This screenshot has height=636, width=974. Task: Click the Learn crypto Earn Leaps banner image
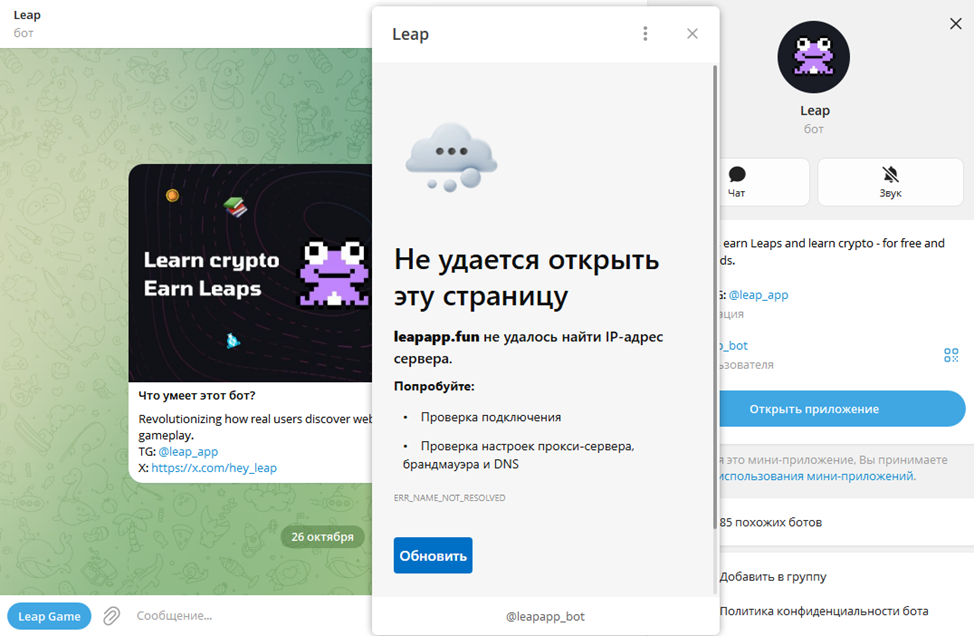click(x=250, y=273)
